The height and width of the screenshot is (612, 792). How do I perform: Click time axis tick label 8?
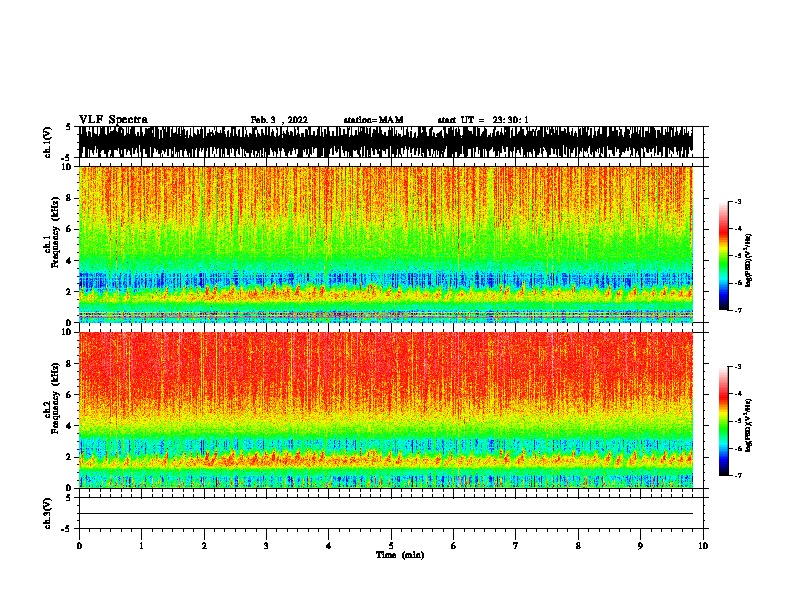pos(578,546)
